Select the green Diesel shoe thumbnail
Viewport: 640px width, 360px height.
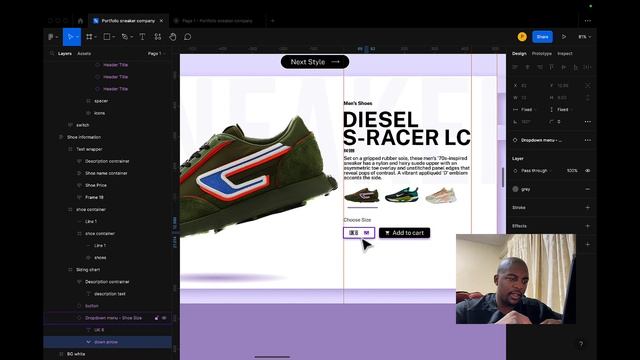[362, 195]
